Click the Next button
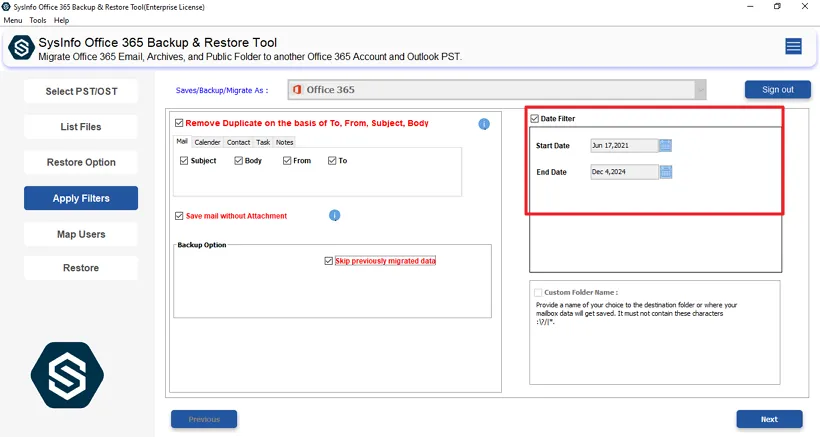The image size is (820, 437). tap(769, 419)
